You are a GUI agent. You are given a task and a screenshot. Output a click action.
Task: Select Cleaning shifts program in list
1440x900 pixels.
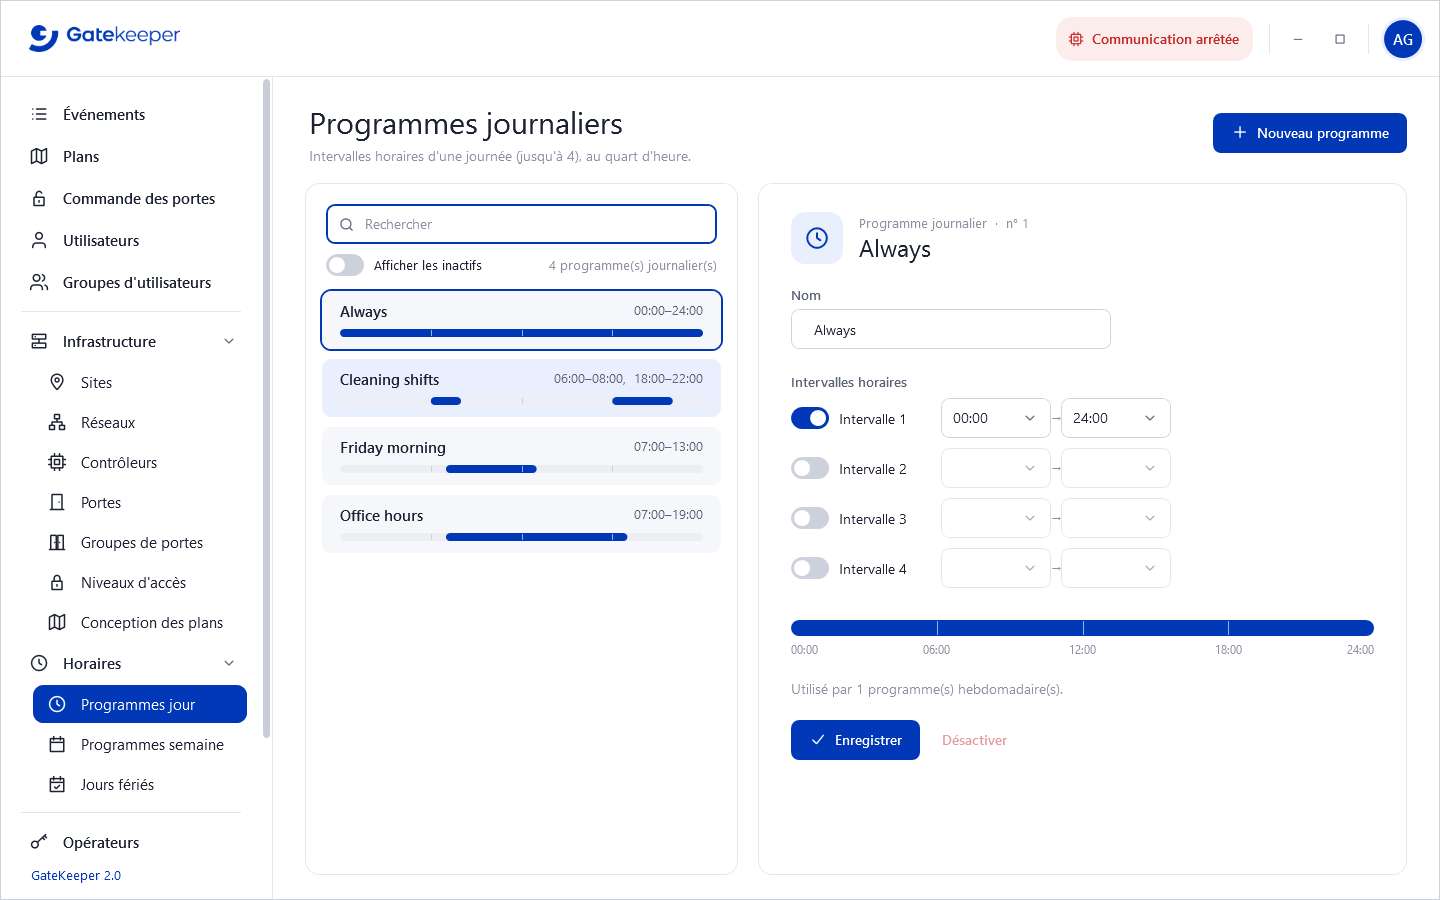point(521,388)
